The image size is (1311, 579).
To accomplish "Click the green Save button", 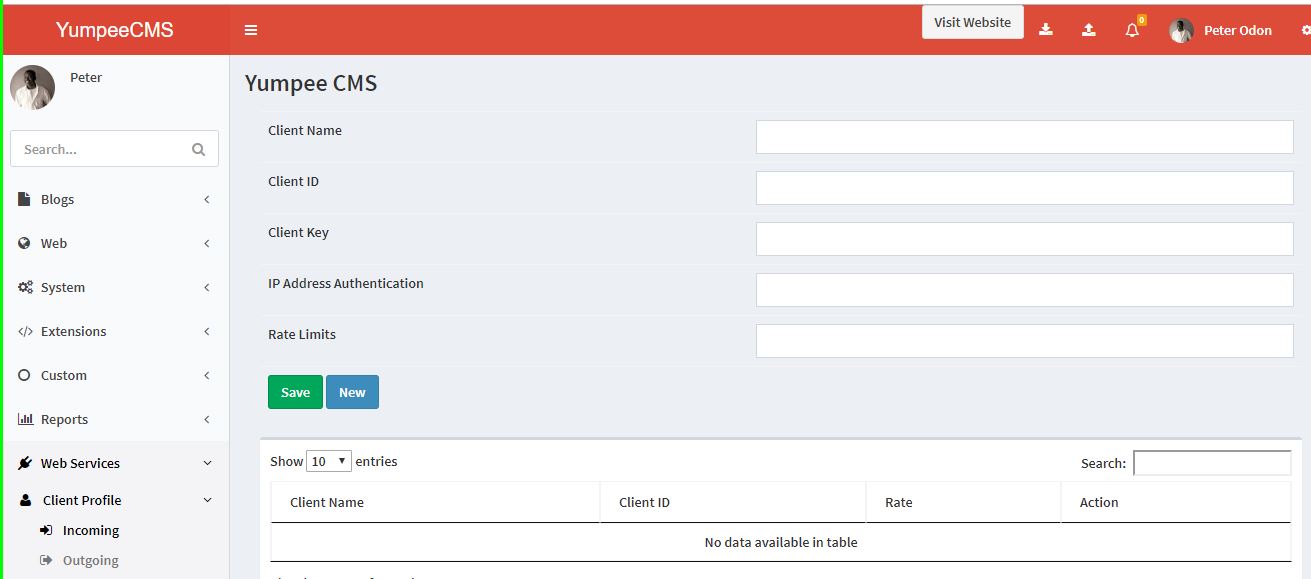I will pos(295,392).
